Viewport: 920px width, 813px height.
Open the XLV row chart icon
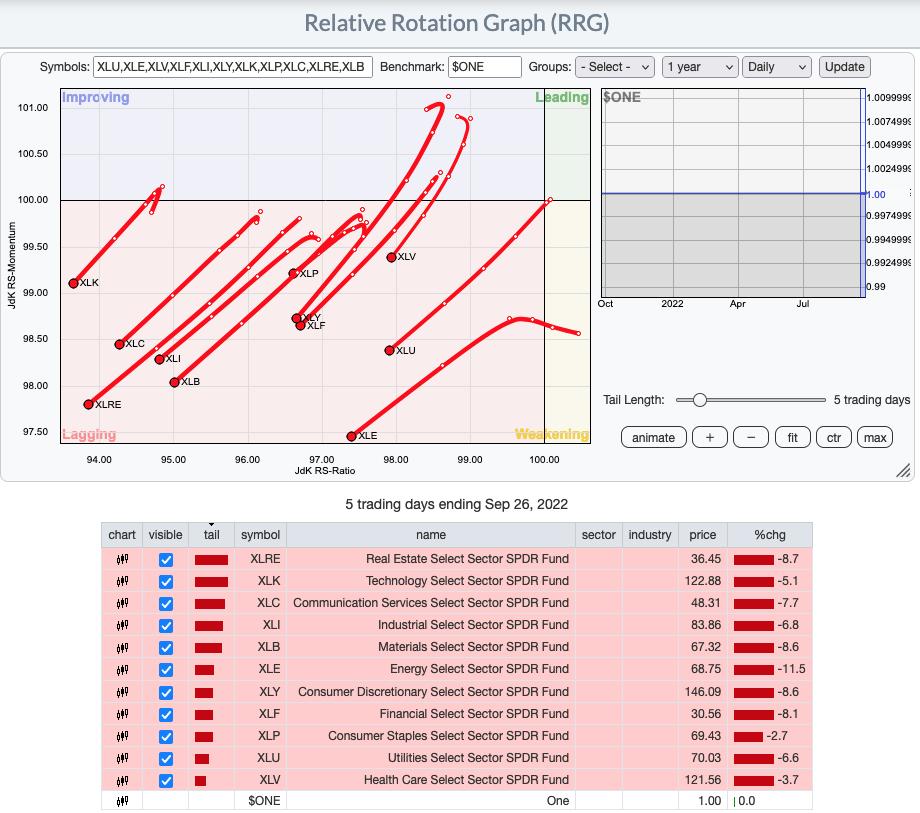[122, 781]
